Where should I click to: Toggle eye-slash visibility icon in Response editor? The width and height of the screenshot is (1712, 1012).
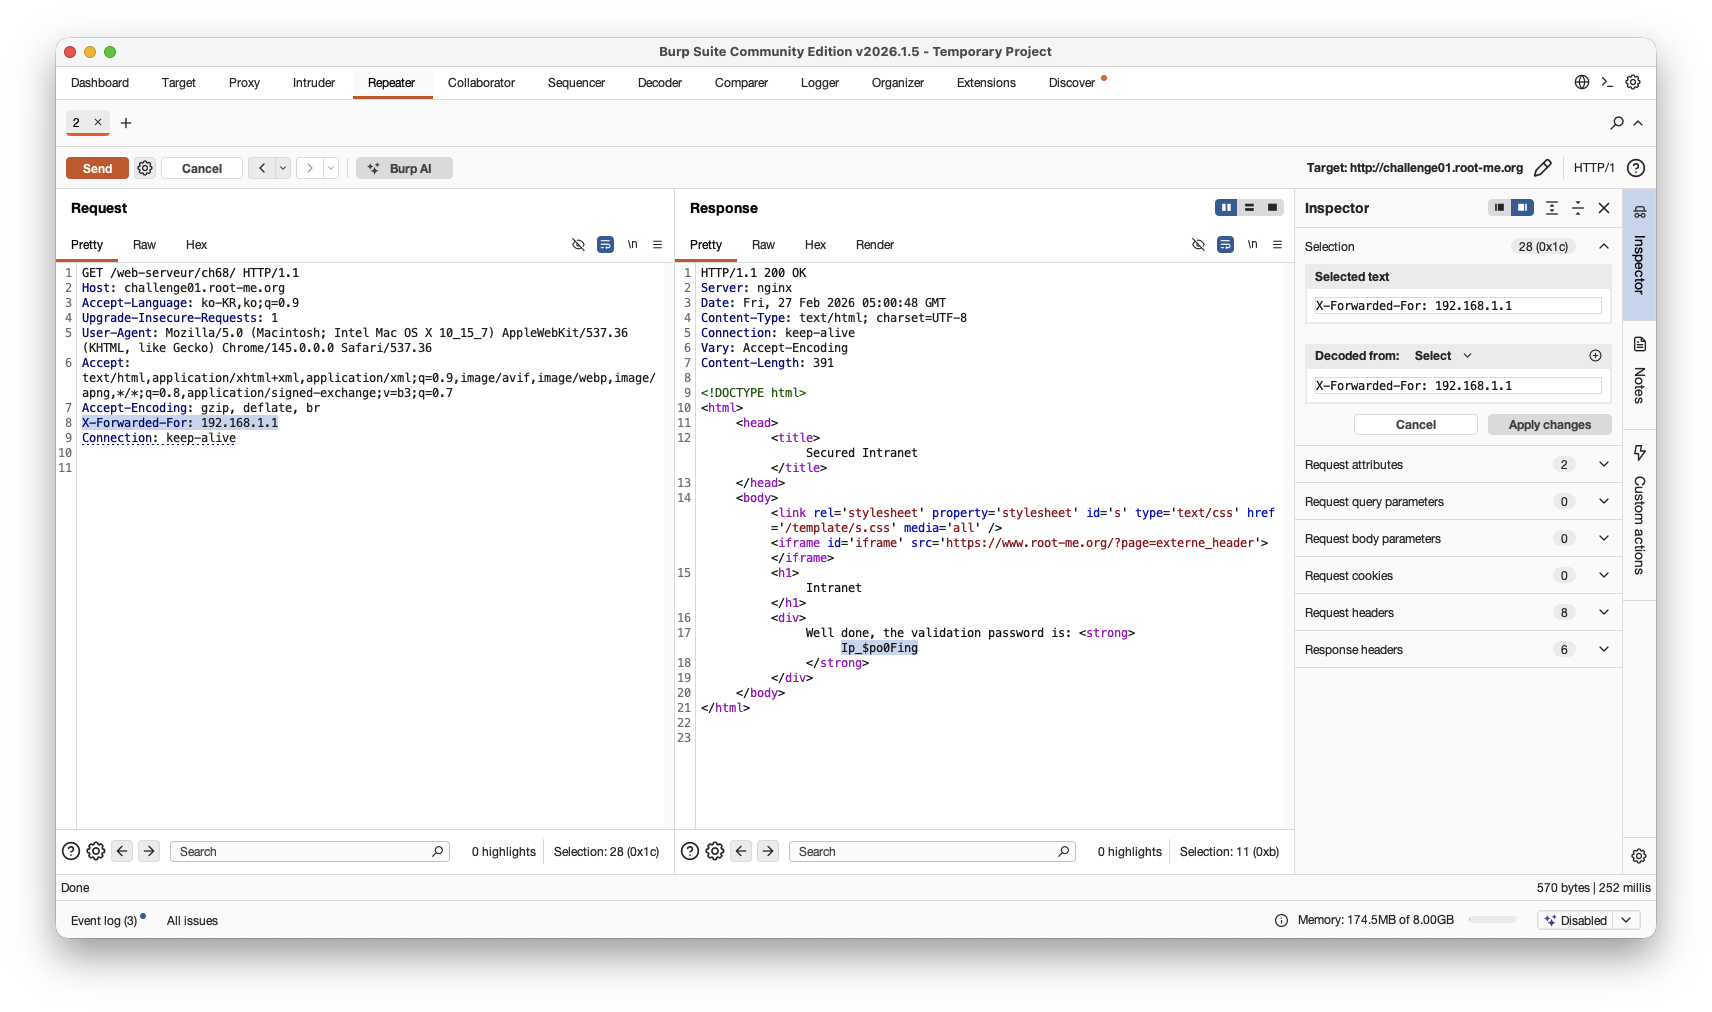[1198, 244]
